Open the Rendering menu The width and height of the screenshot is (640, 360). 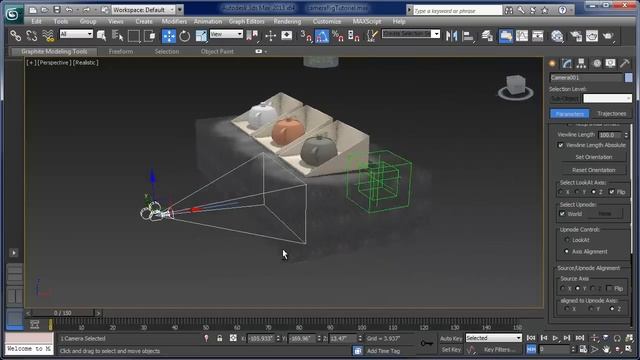coord(287,21)
